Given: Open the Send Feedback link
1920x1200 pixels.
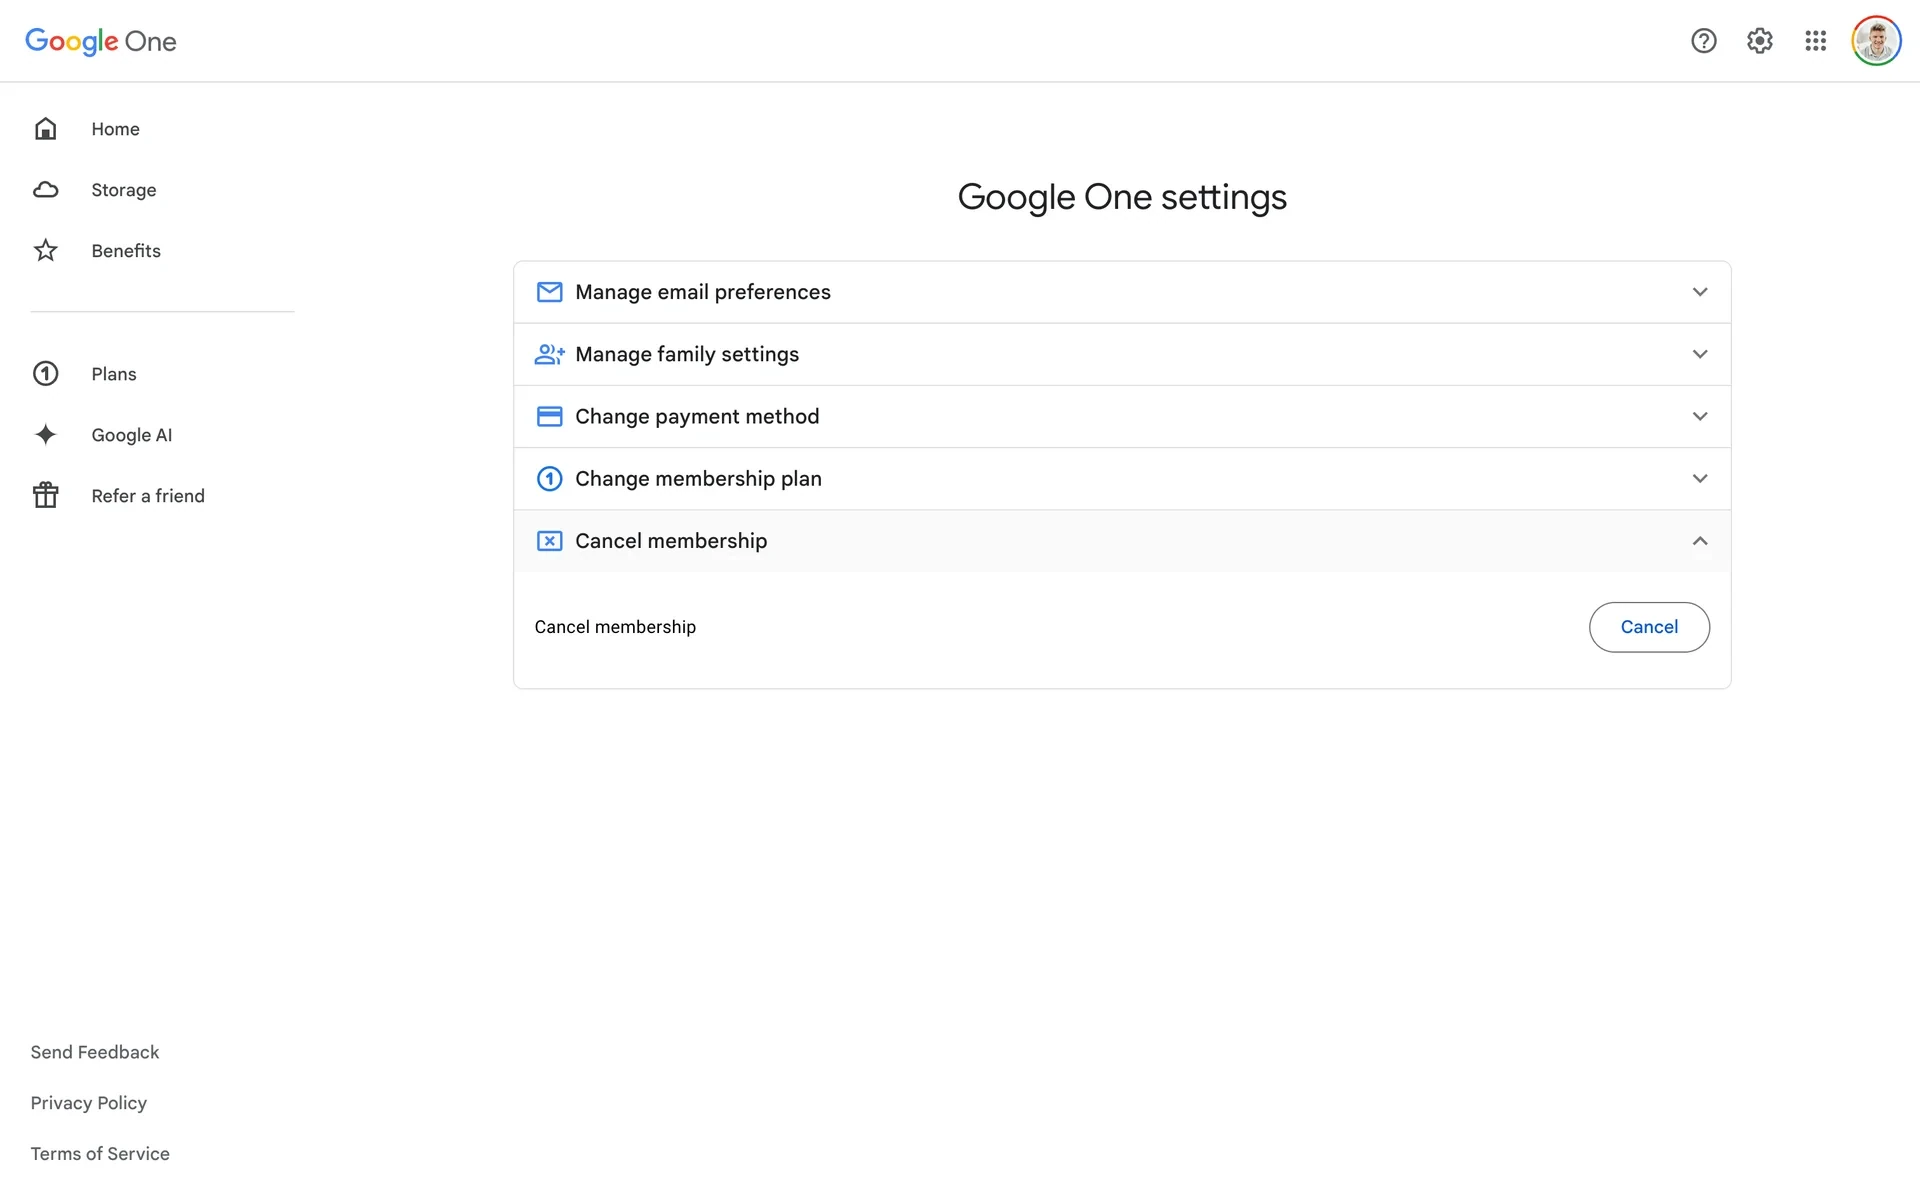Looking at the screenshot, I should pos(95,1052).
